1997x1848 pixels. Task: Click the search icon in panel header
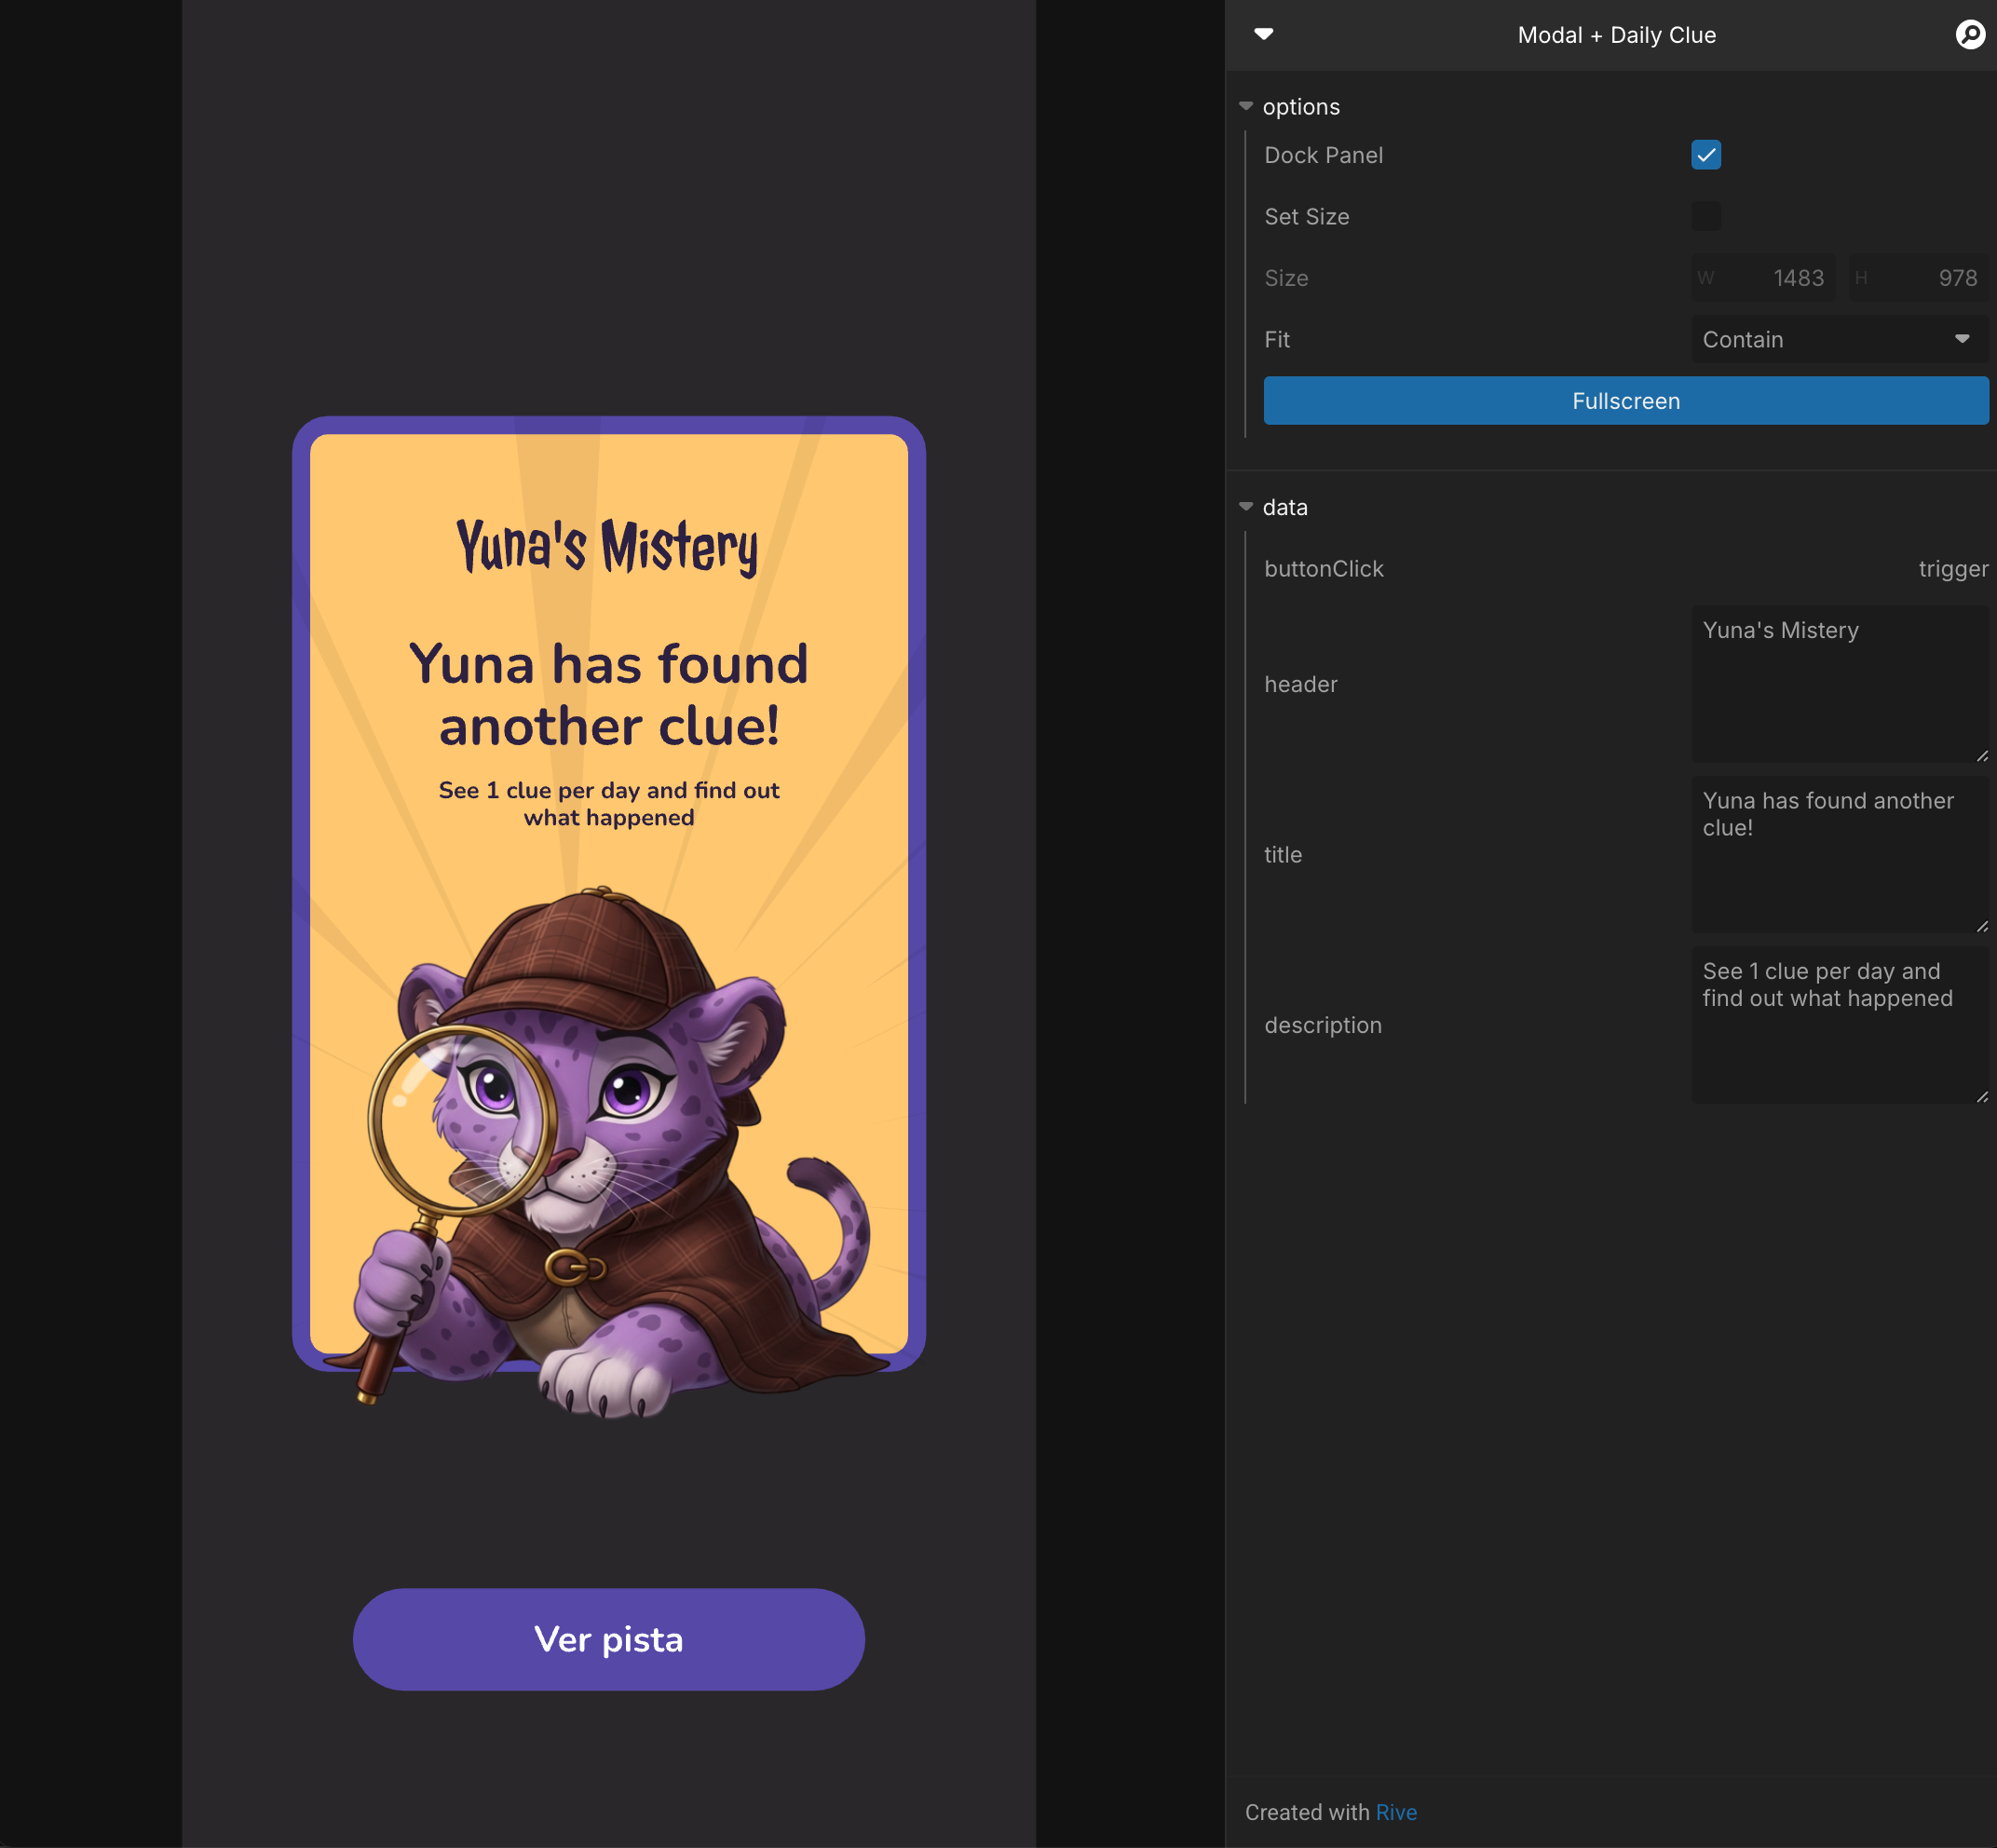pos(1969,35)
